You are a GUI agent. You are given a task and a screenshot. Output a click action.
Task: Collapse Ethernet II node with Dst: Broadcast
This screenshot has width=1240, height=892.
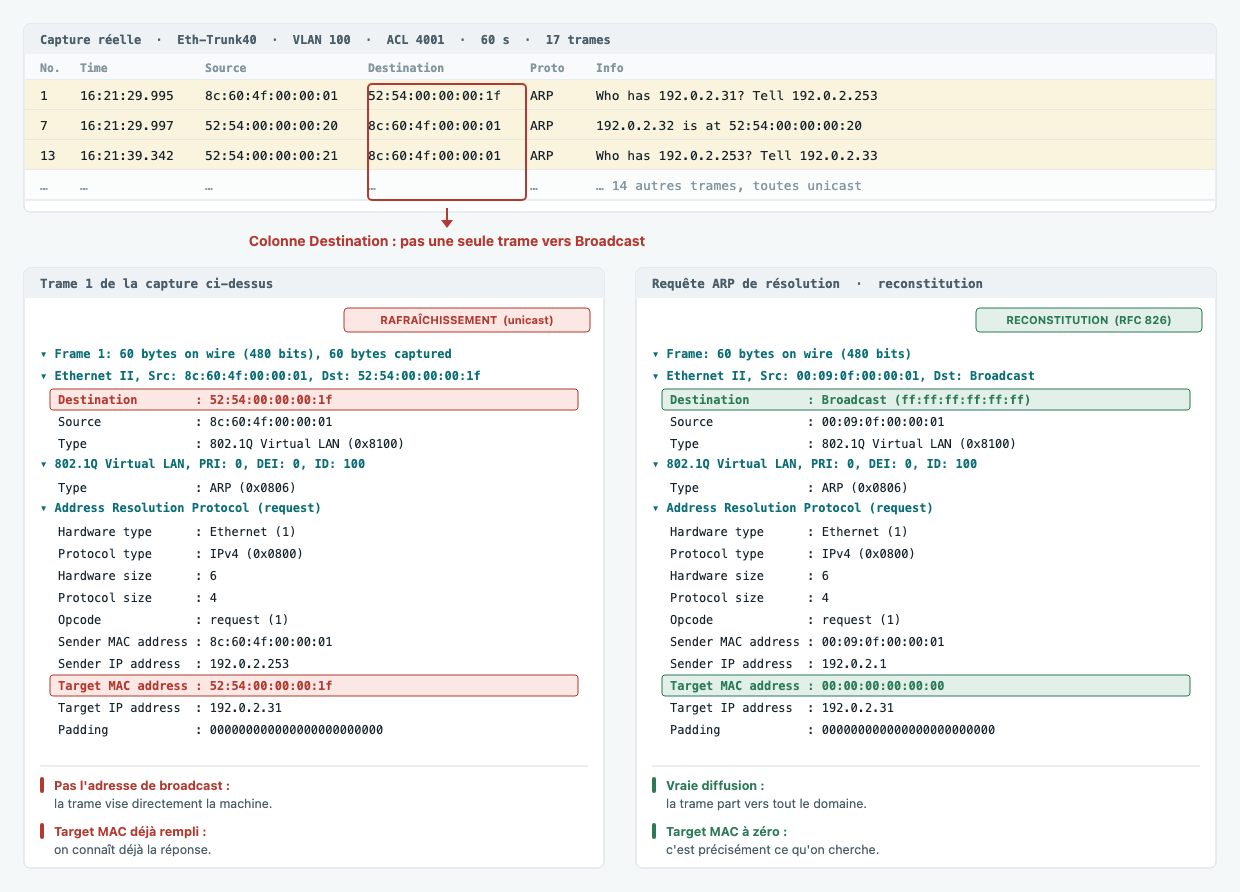coord(656,376)
